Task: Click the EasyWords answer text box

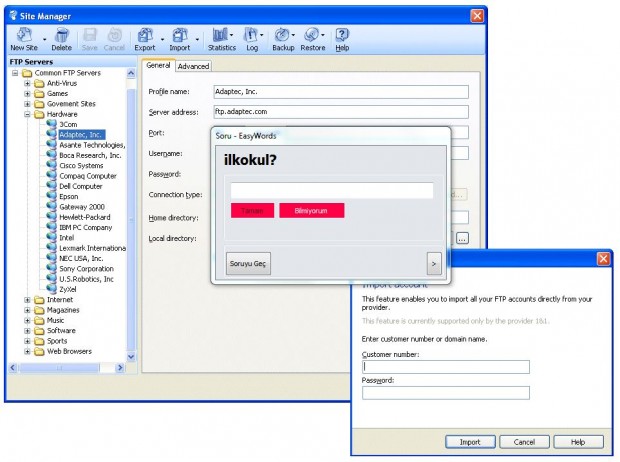Action: tap(332, 190)
